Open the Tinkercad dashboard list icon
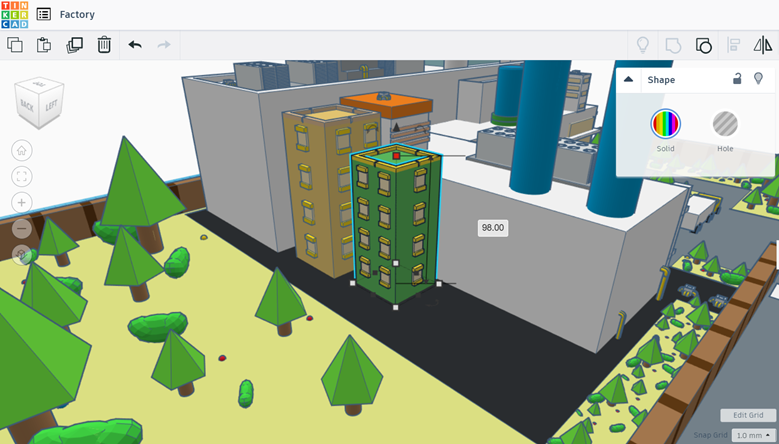This screenshot has height=444, width=779. click(44, 14)
